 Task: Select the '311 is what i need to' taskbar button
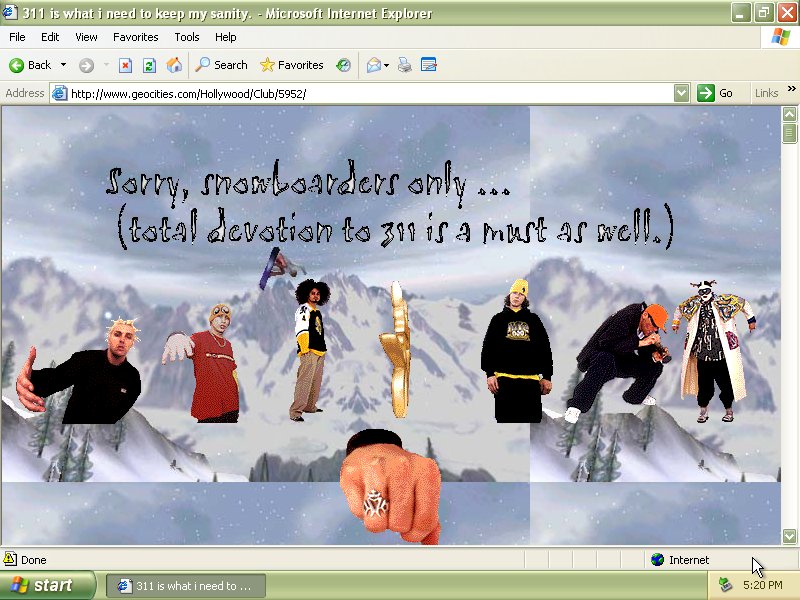click(186, 586)
